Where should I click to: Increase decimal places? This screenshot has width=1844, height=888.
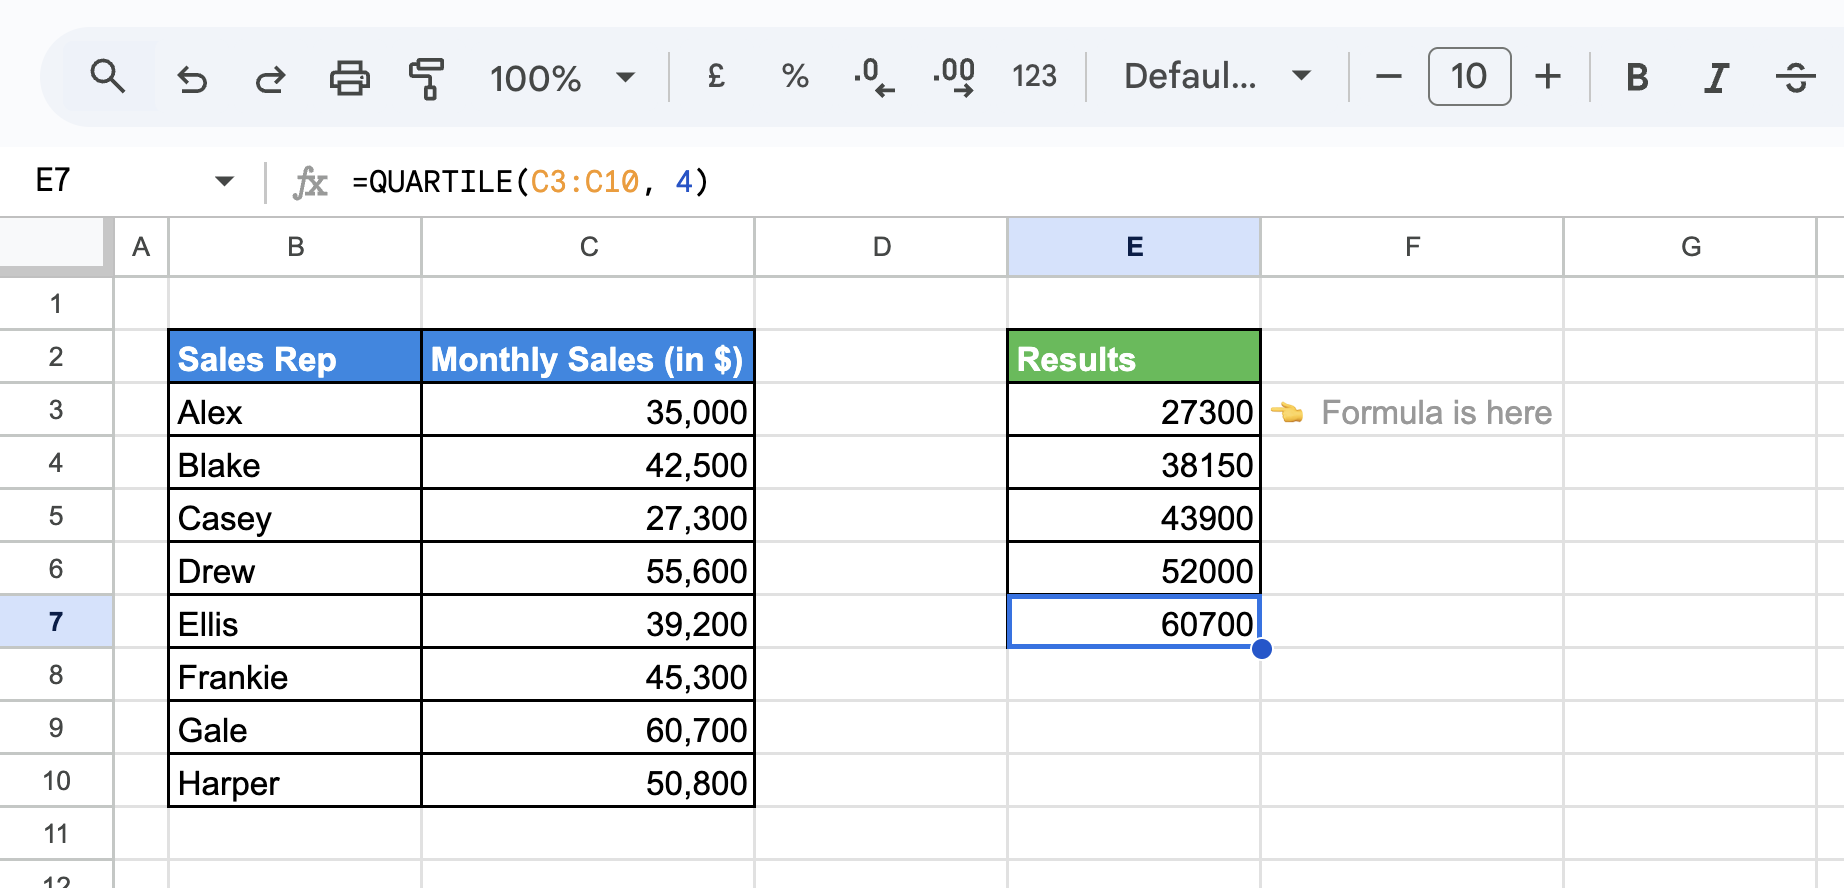pos(954,77)
